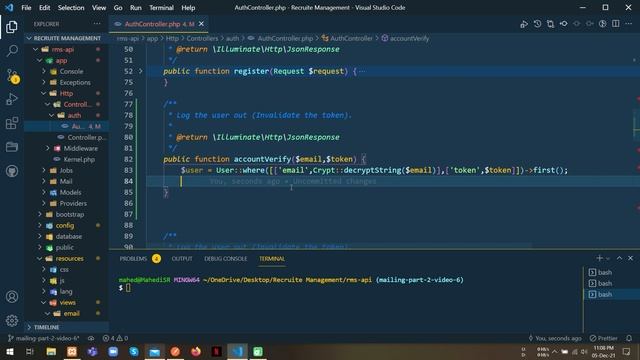Click the new terminal plus icon
Viewport: 640px width, 360px height.
coord(599,258)
